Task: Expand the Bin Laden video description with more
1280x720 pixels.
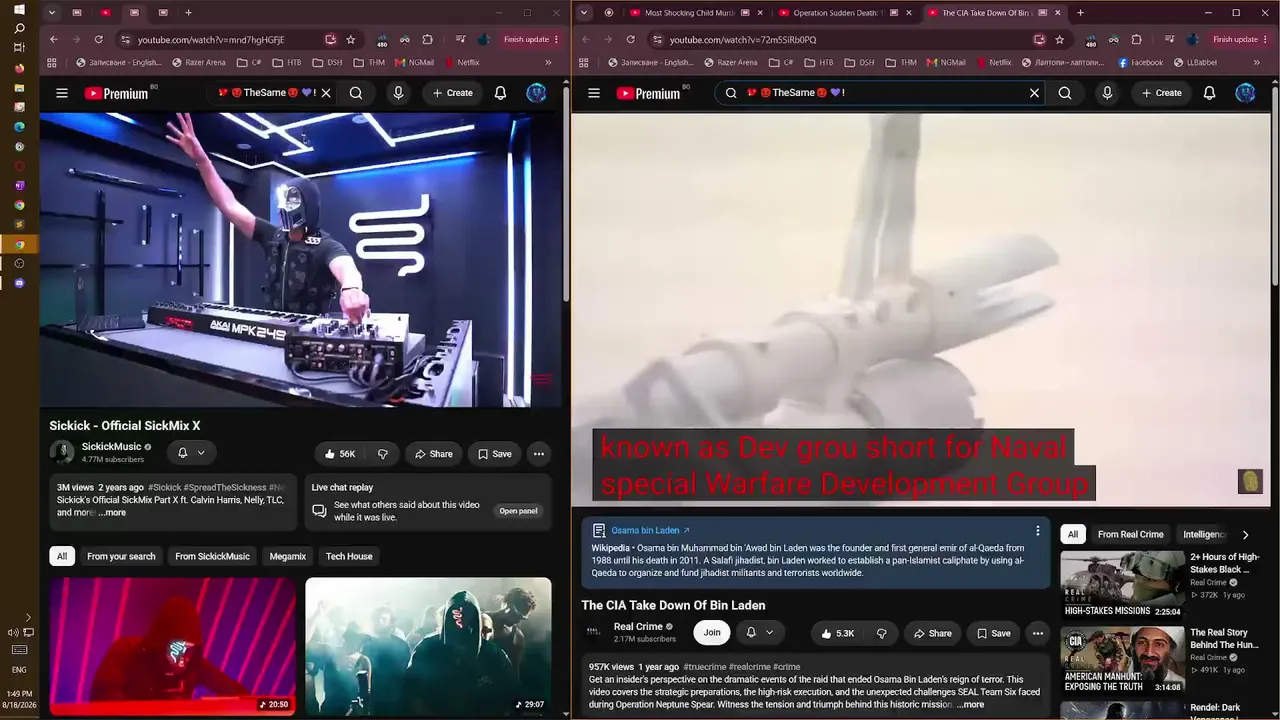Action: [x=971, y=705]
